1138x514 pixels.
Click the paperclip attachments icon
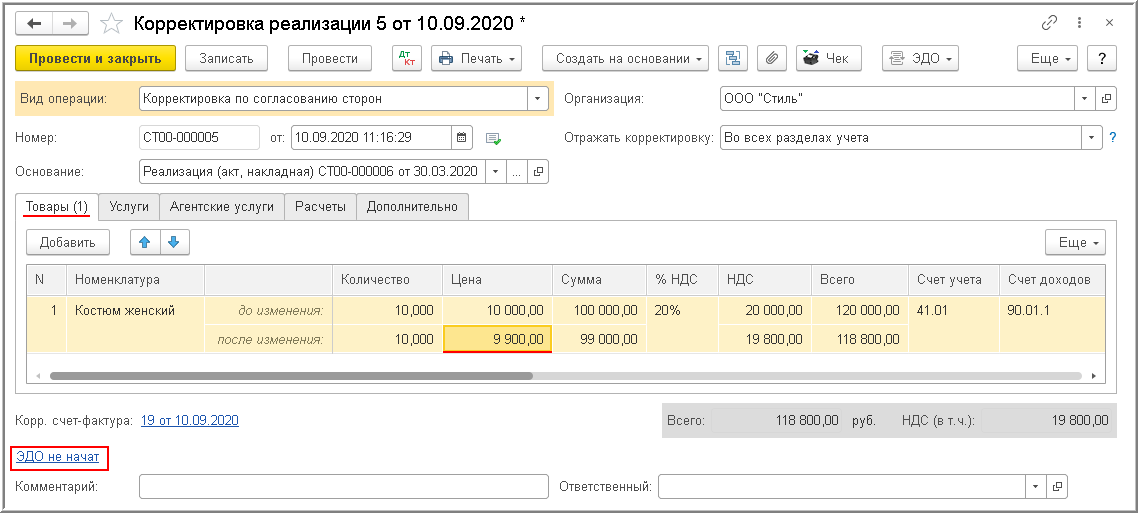tap(770, 59)
